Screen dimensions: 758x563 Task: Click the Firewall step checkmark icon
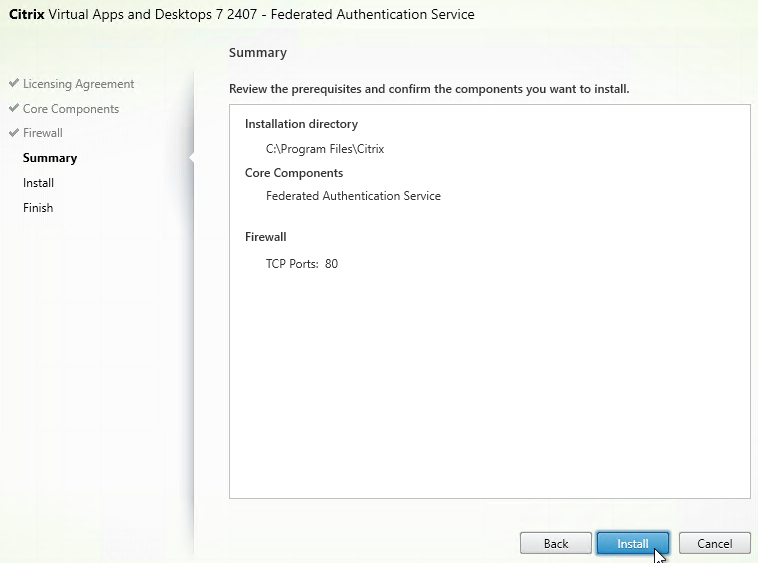(14, 133)
